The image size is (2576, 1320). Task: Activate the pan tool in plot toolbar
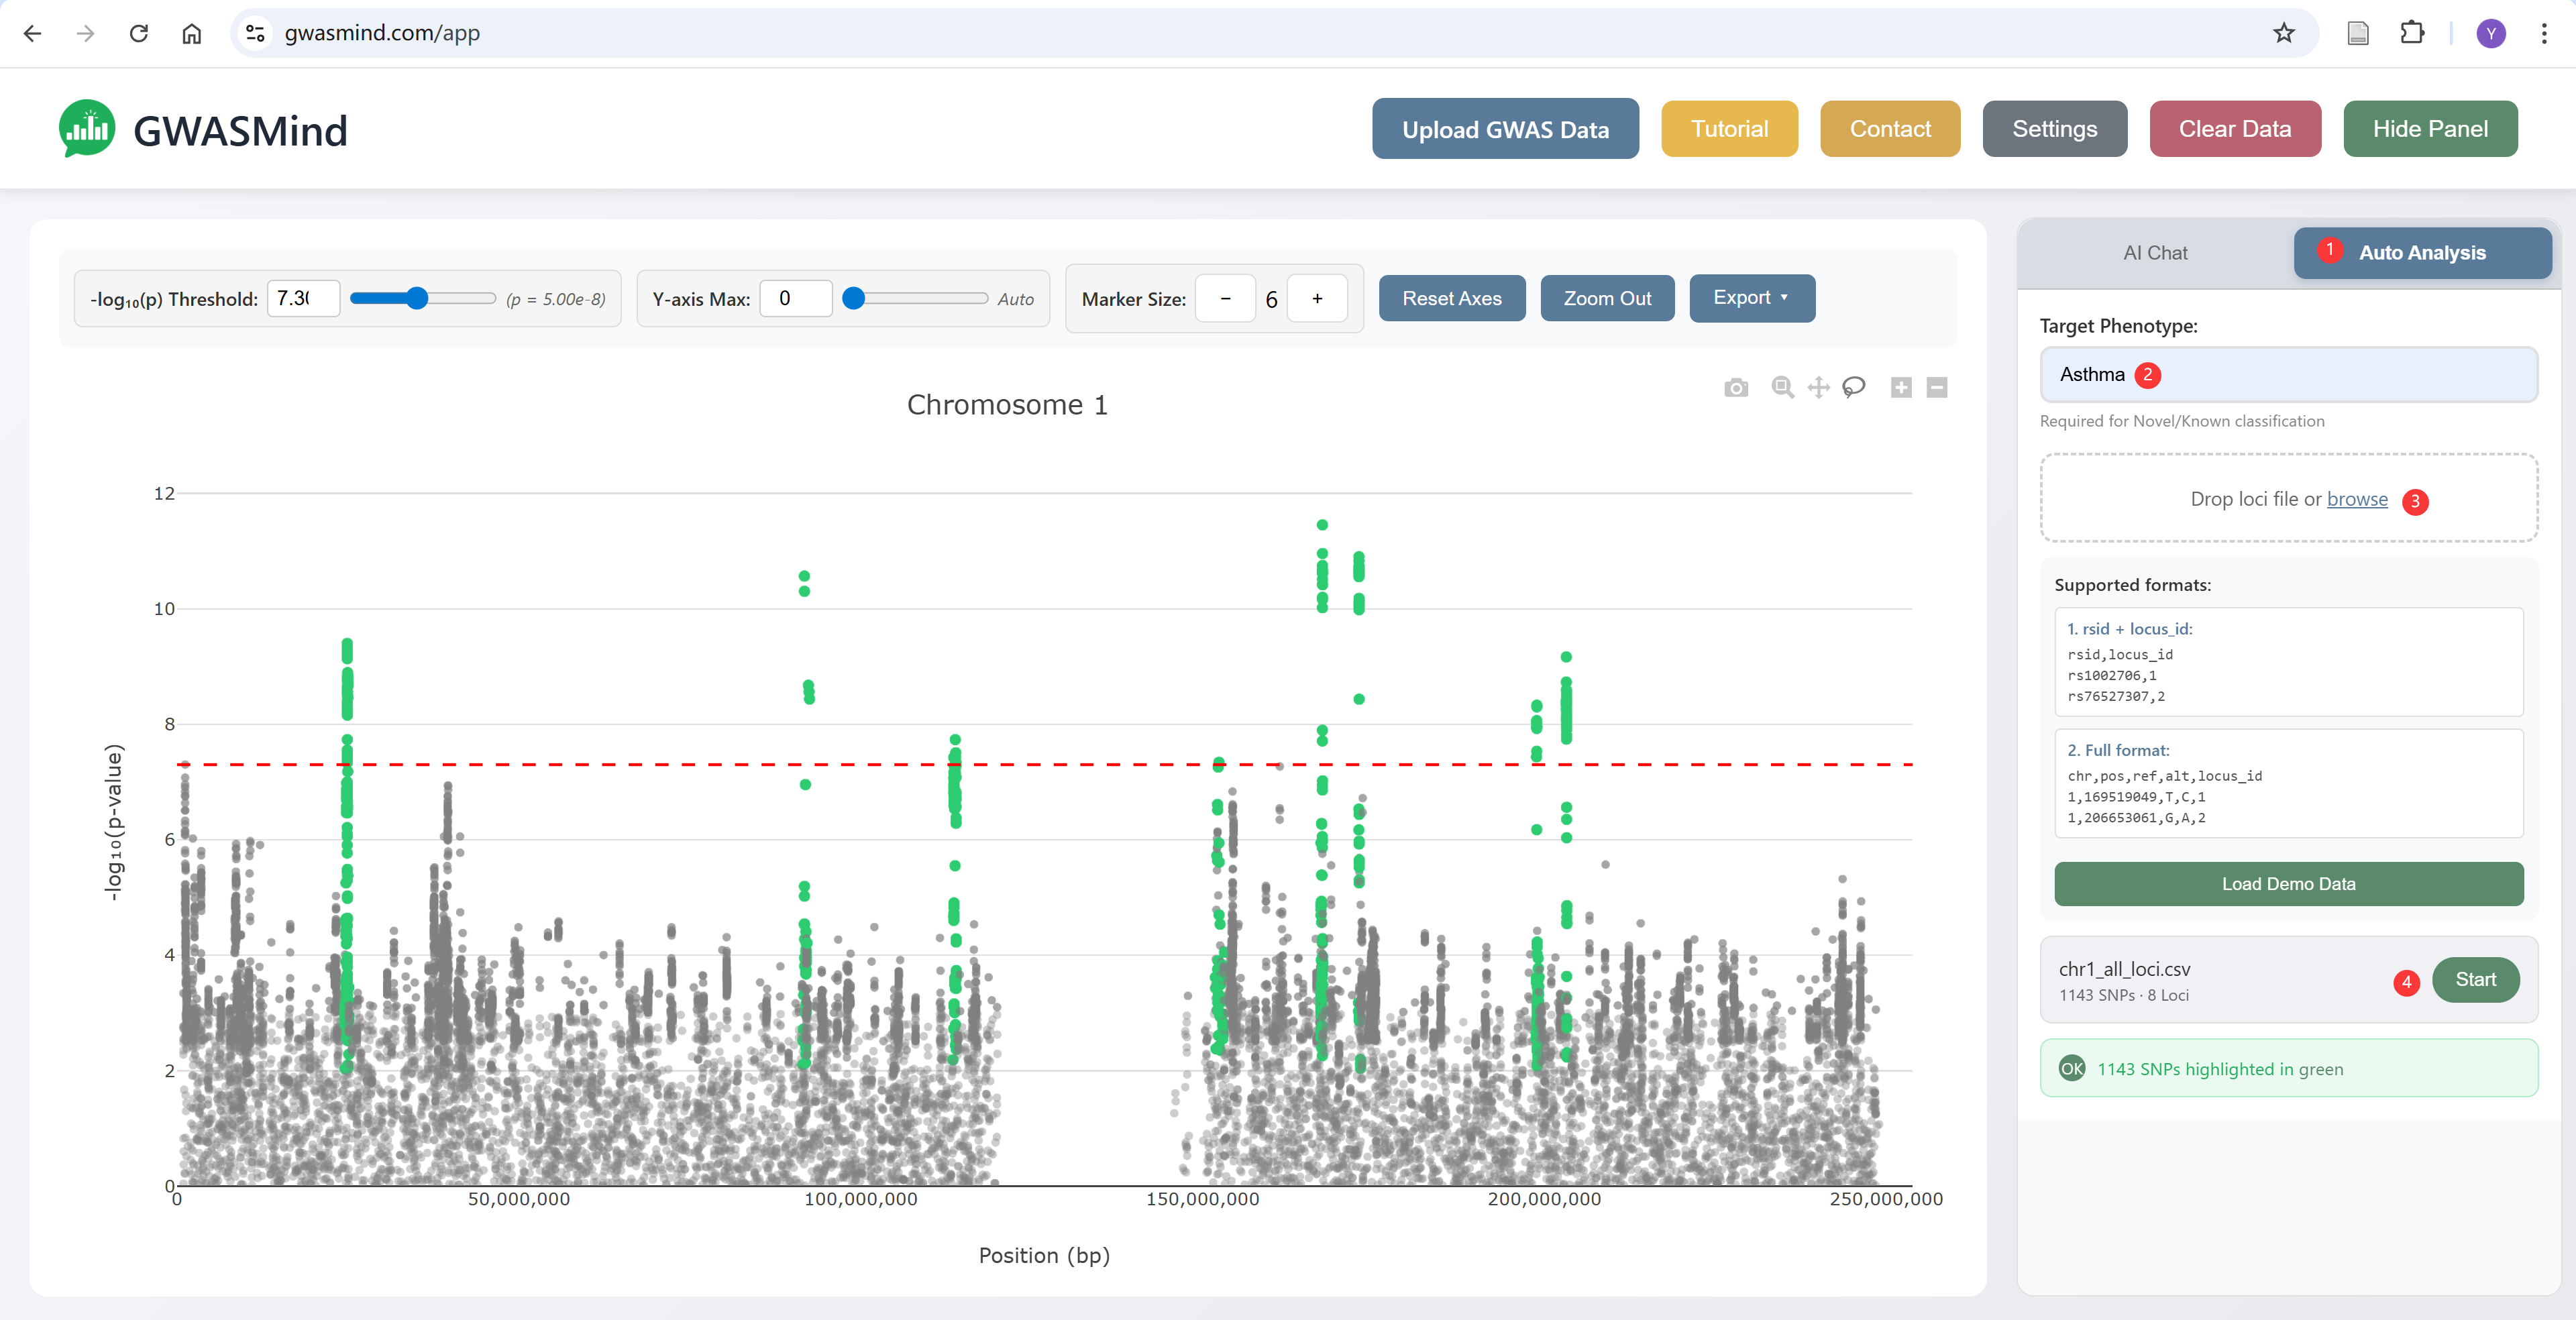(x=1818, y=387)
